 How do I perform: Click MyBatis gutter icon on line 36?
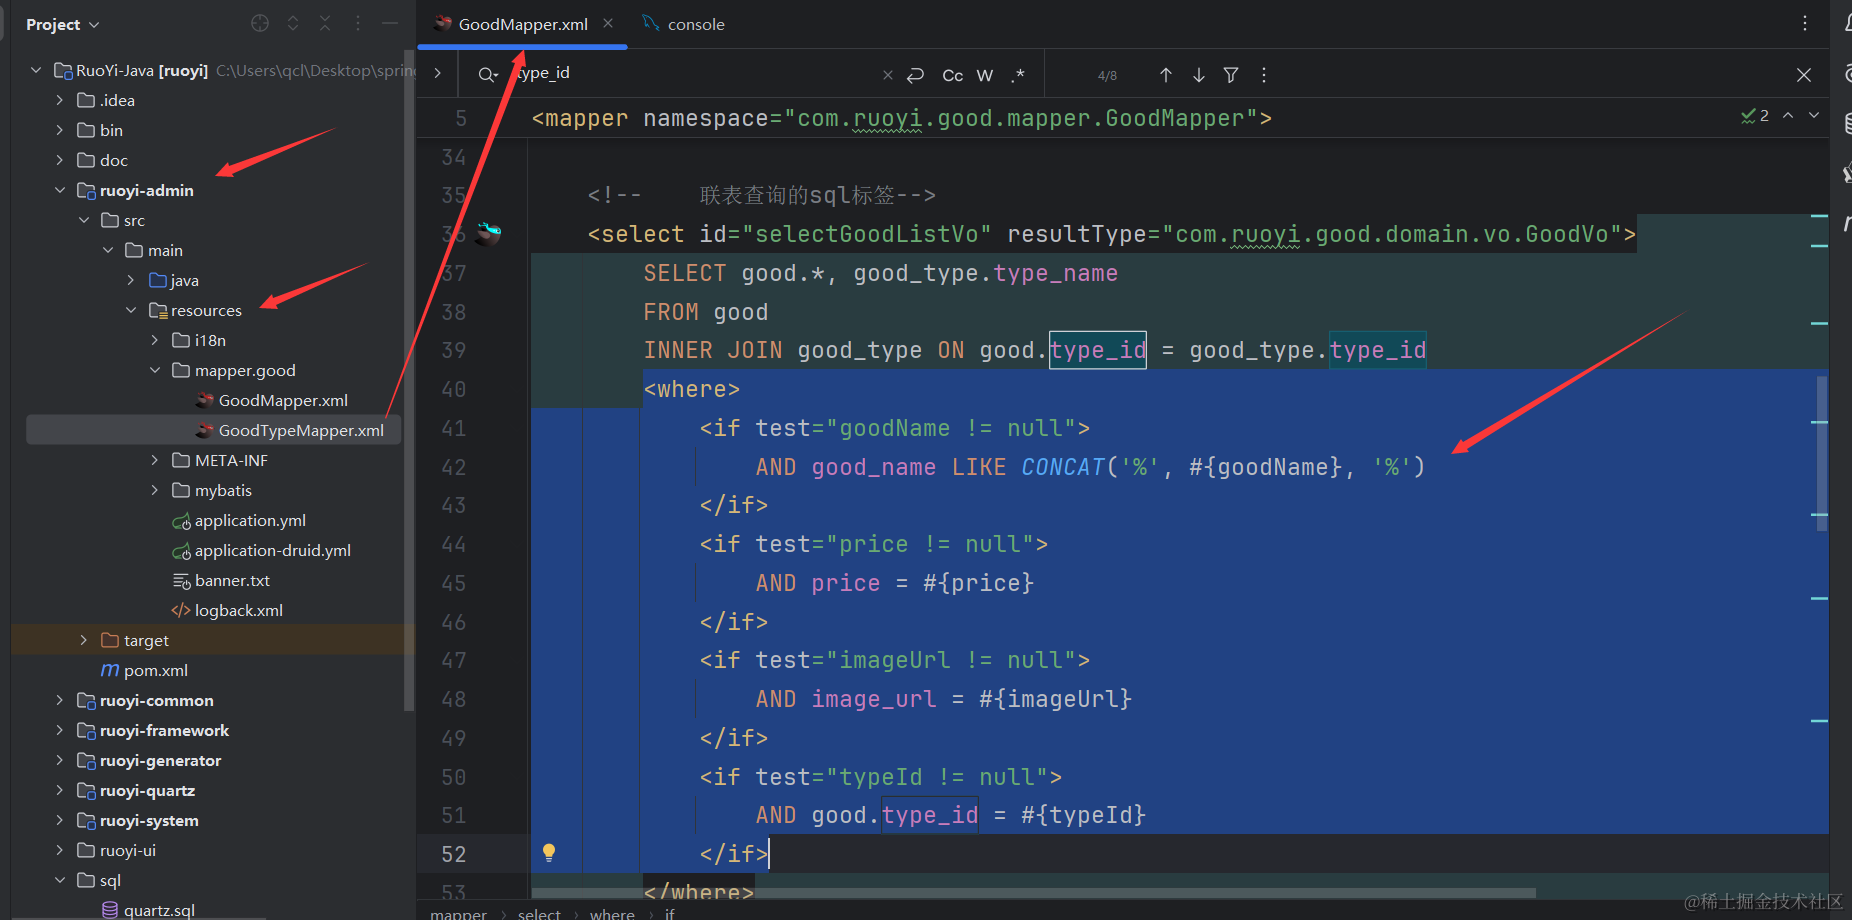point(488,234)
